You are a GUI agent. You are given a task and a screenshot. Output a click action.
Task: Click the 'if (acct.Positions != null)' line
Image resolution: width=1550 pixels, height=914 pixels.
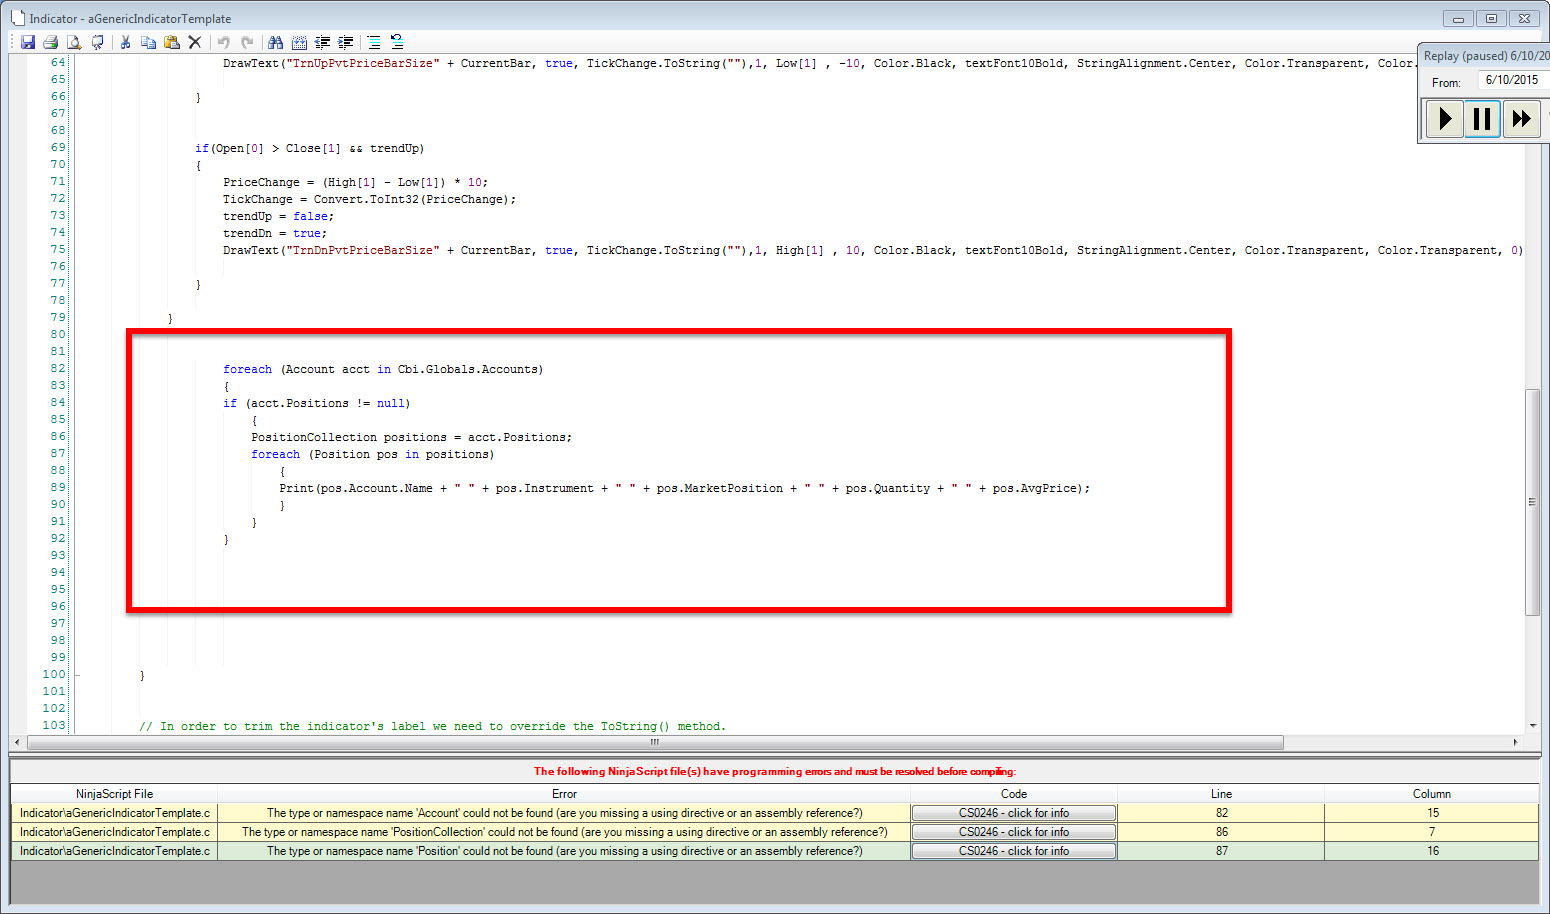click(316, 404)
